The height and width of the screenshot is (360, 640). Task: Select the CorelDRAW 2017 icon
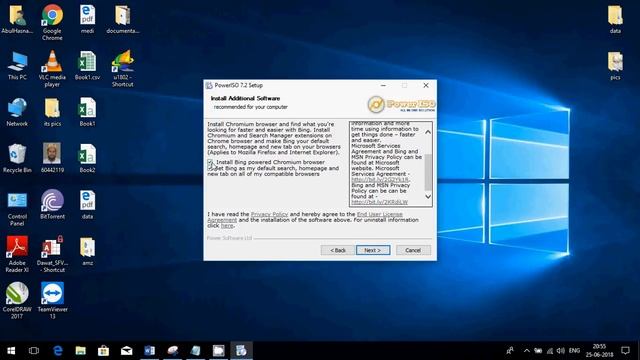(x=17, y=300)
